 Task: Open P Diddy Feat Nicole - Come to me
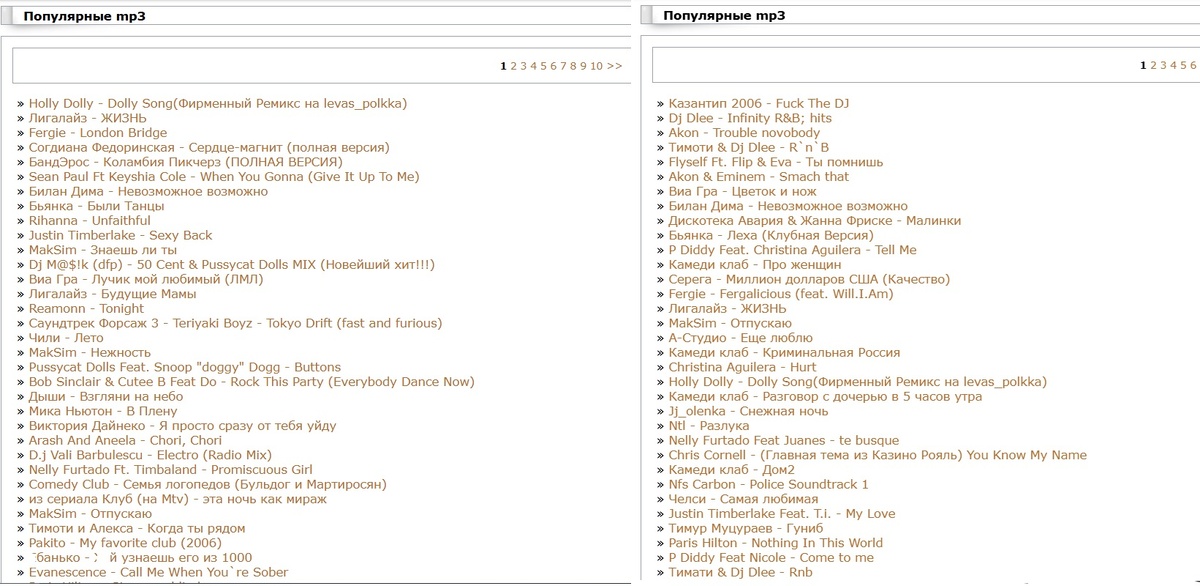(x=771, y=558)
